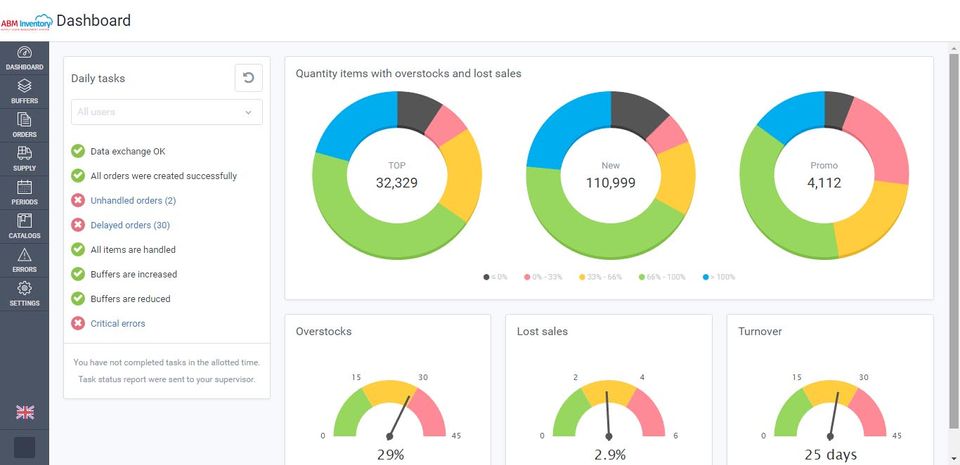This screenshot has width=960, height=465.
Task: Click the vertical scrollbar thumb
Action: 954,239
